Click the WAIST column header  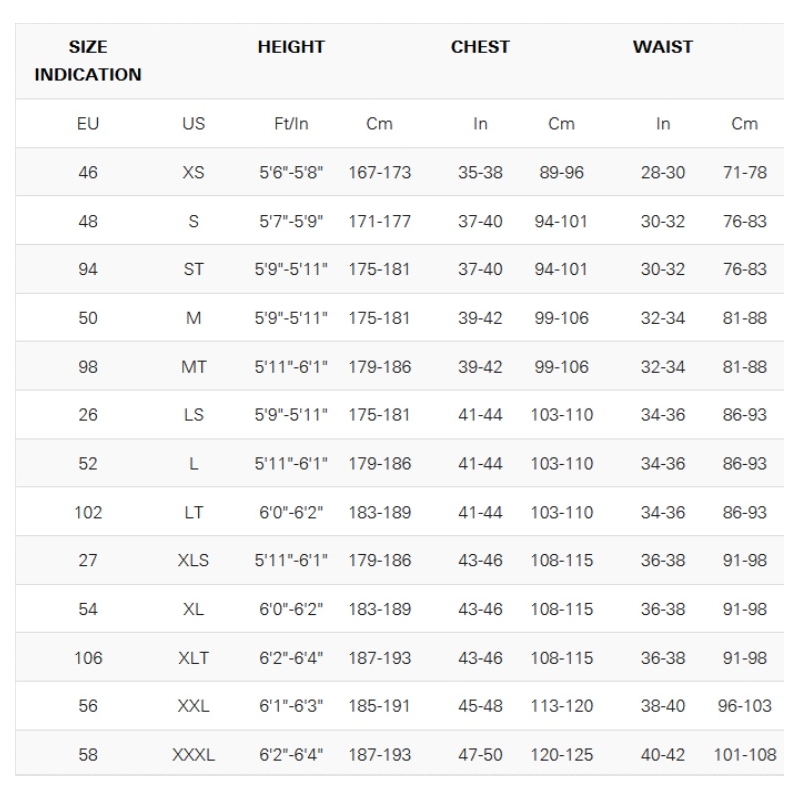click(663, 47)
